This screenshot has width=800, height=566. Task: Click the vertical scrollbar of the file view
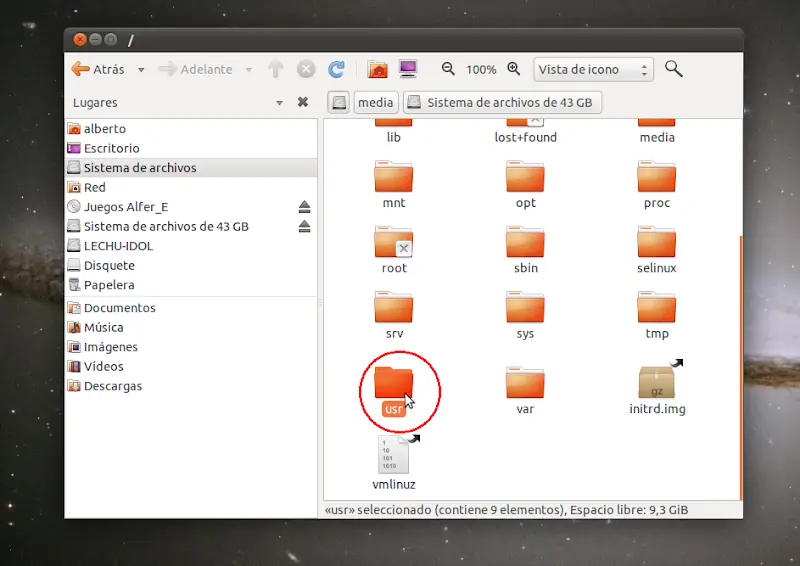coord(740,360)
